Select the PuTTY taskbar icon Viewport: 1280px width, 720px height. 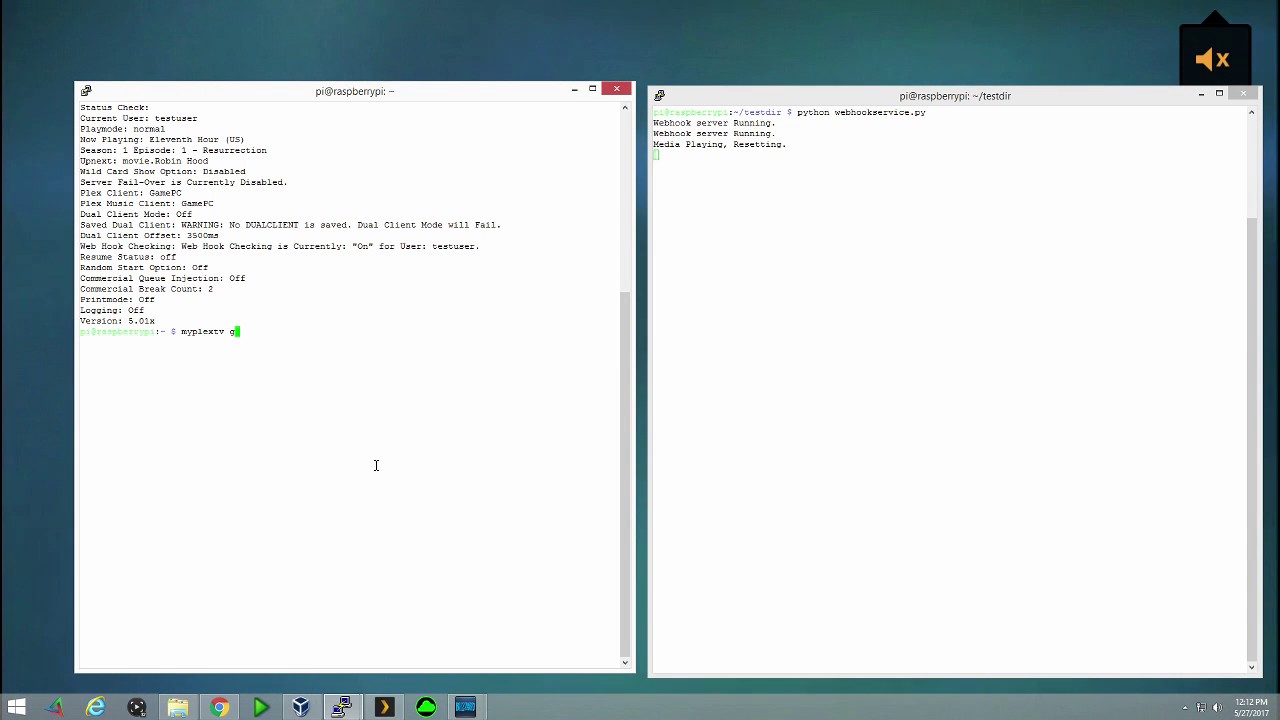[342, 708]
